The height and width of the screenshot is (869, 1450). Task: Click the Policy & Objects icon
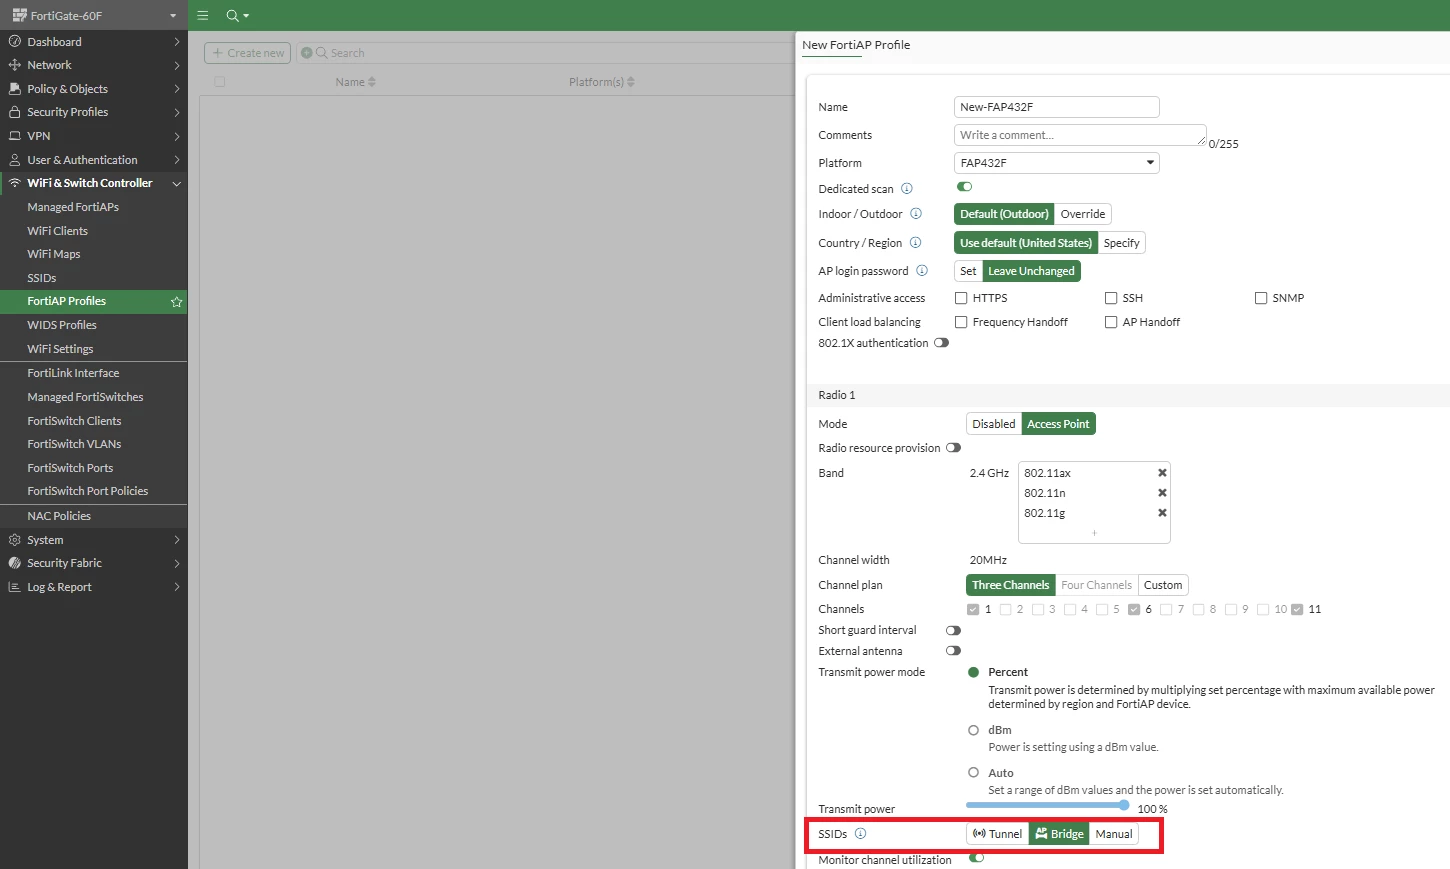coord(15,89)
